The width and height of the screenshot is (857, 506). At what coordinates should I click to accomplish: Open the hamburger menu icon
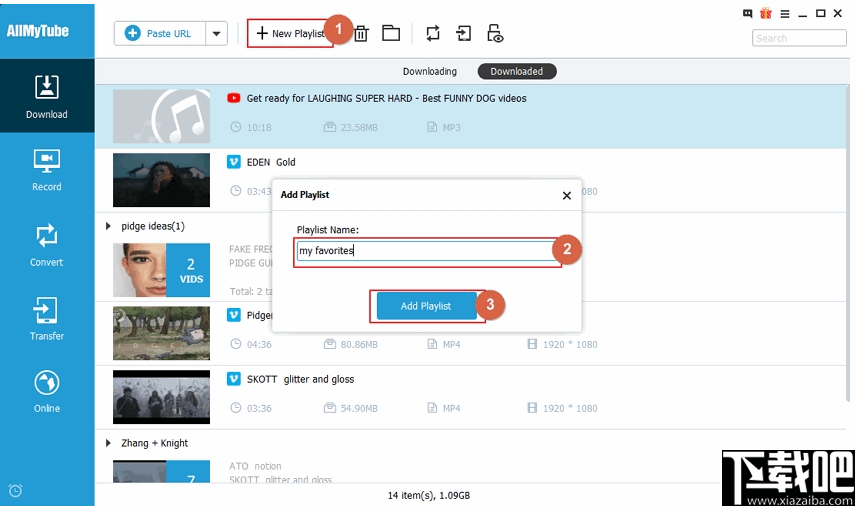785,14
